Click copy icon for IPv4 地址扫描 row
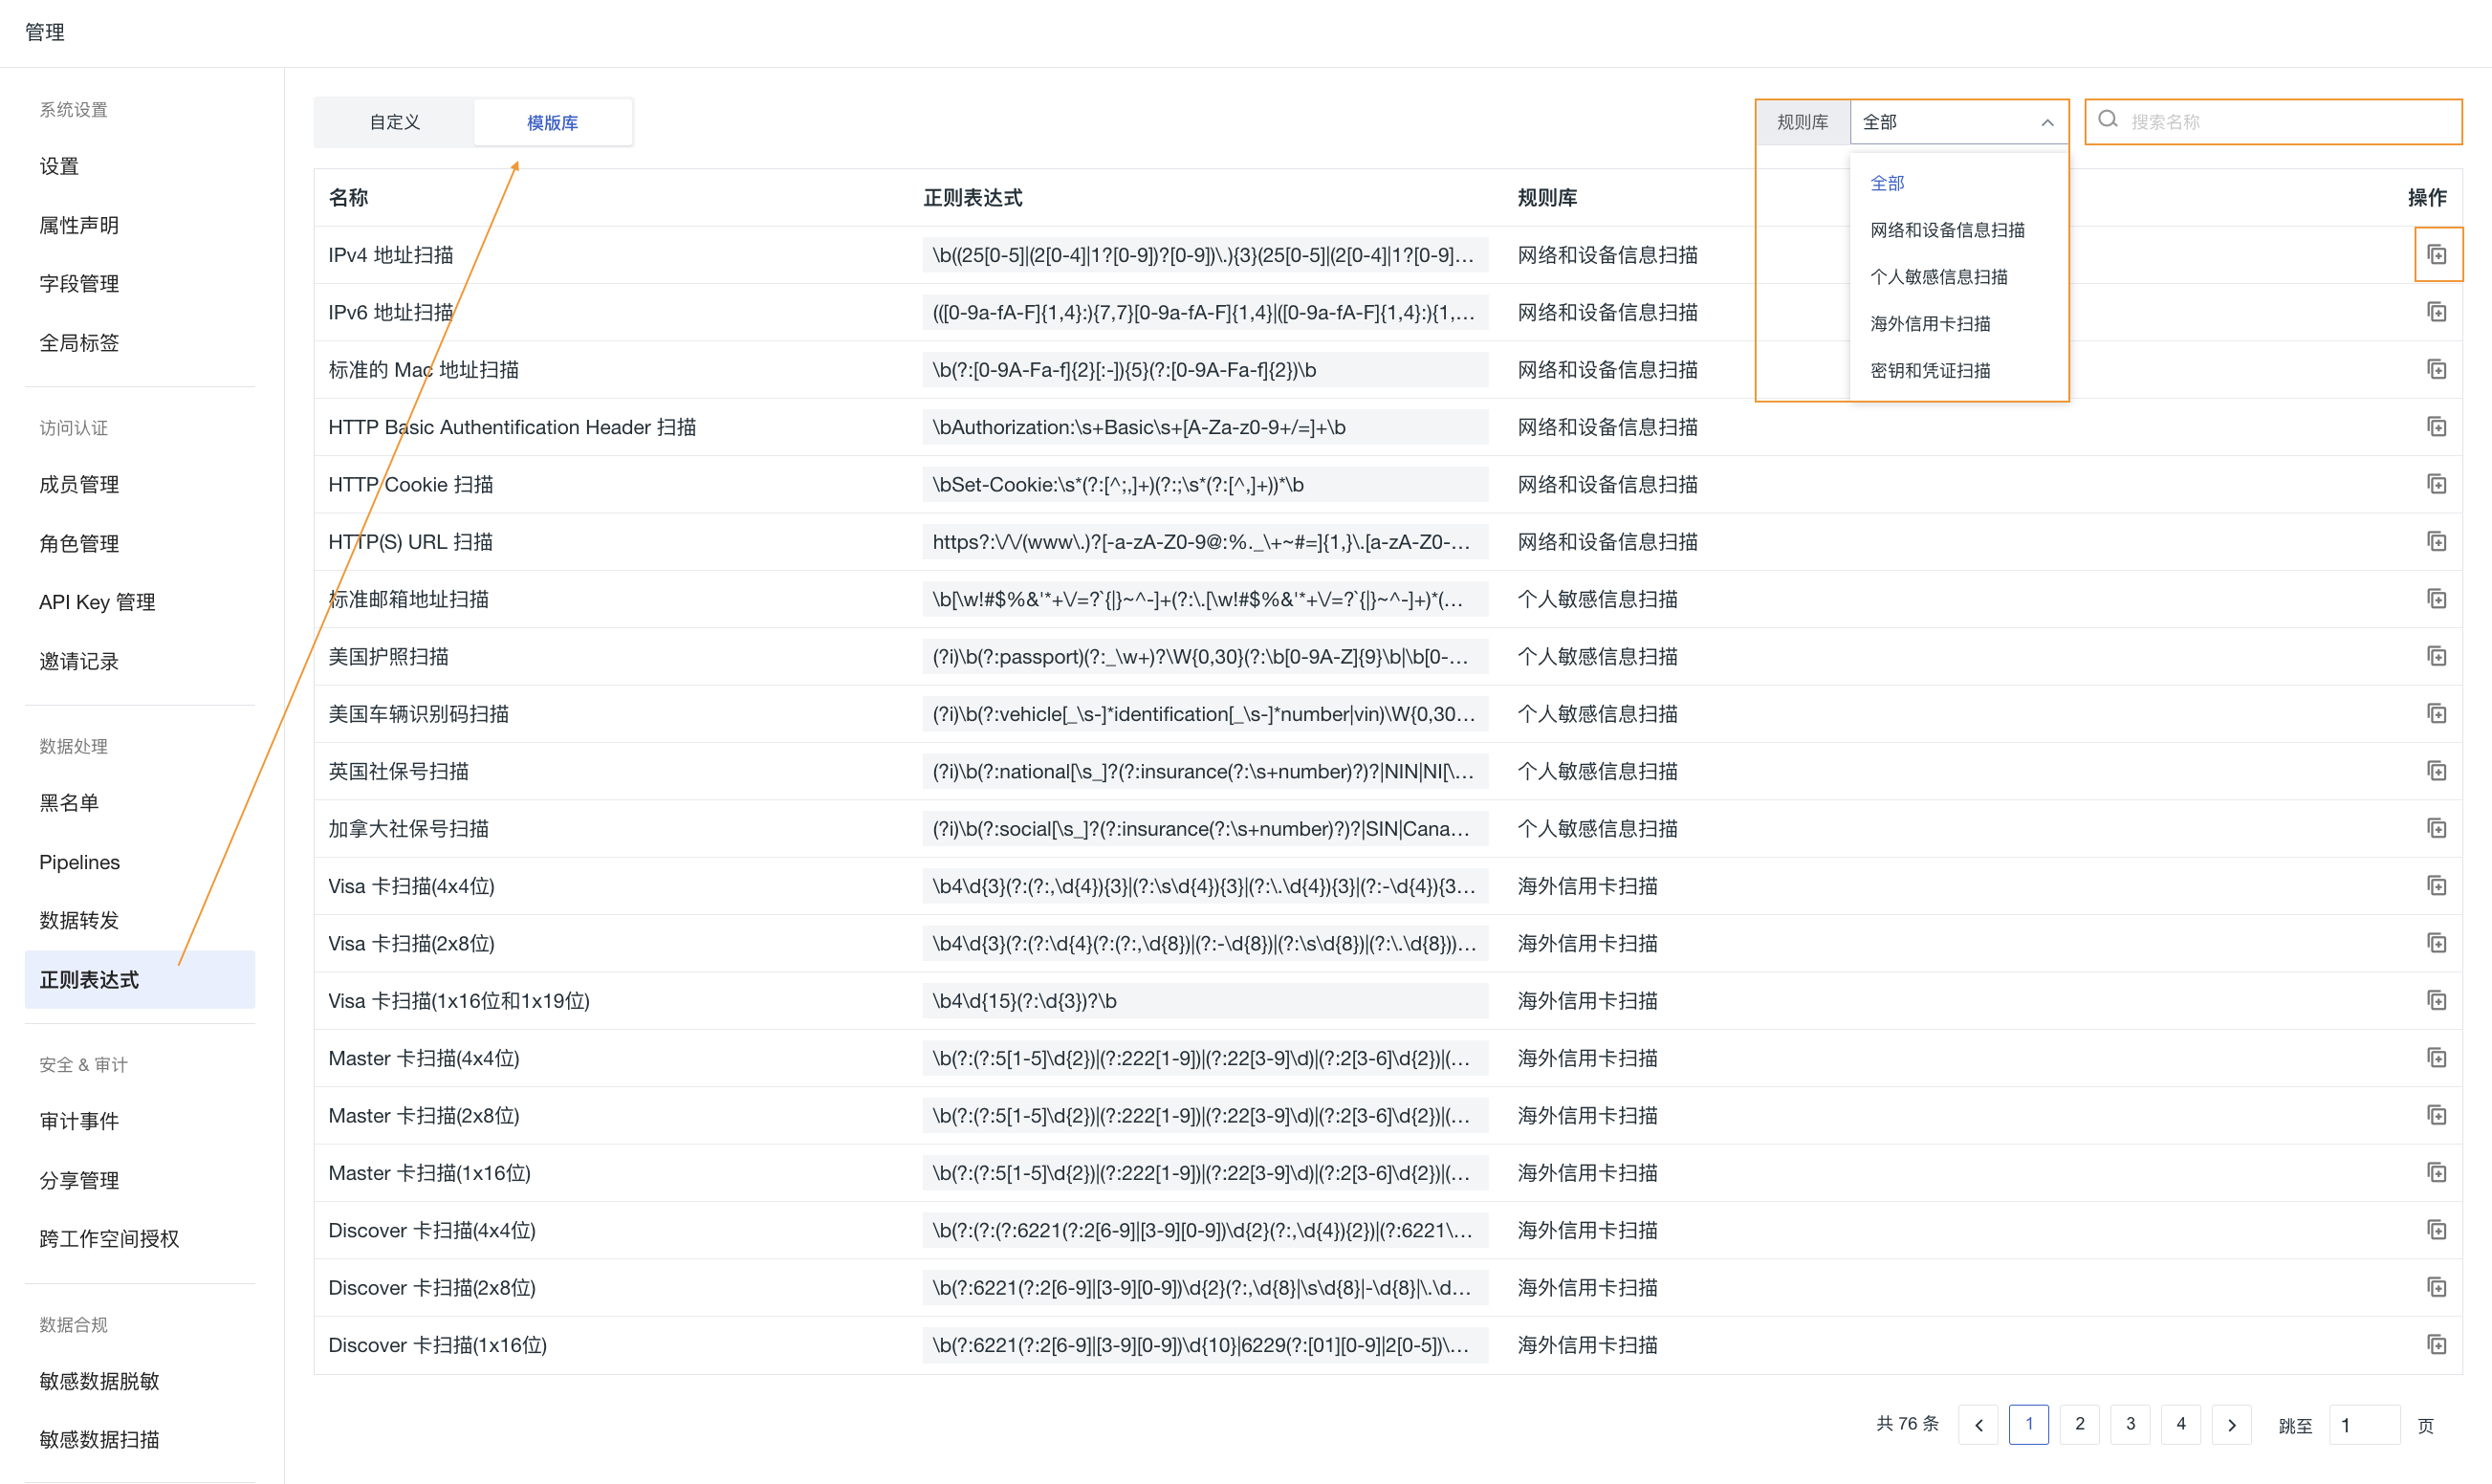 point(2436,255)
